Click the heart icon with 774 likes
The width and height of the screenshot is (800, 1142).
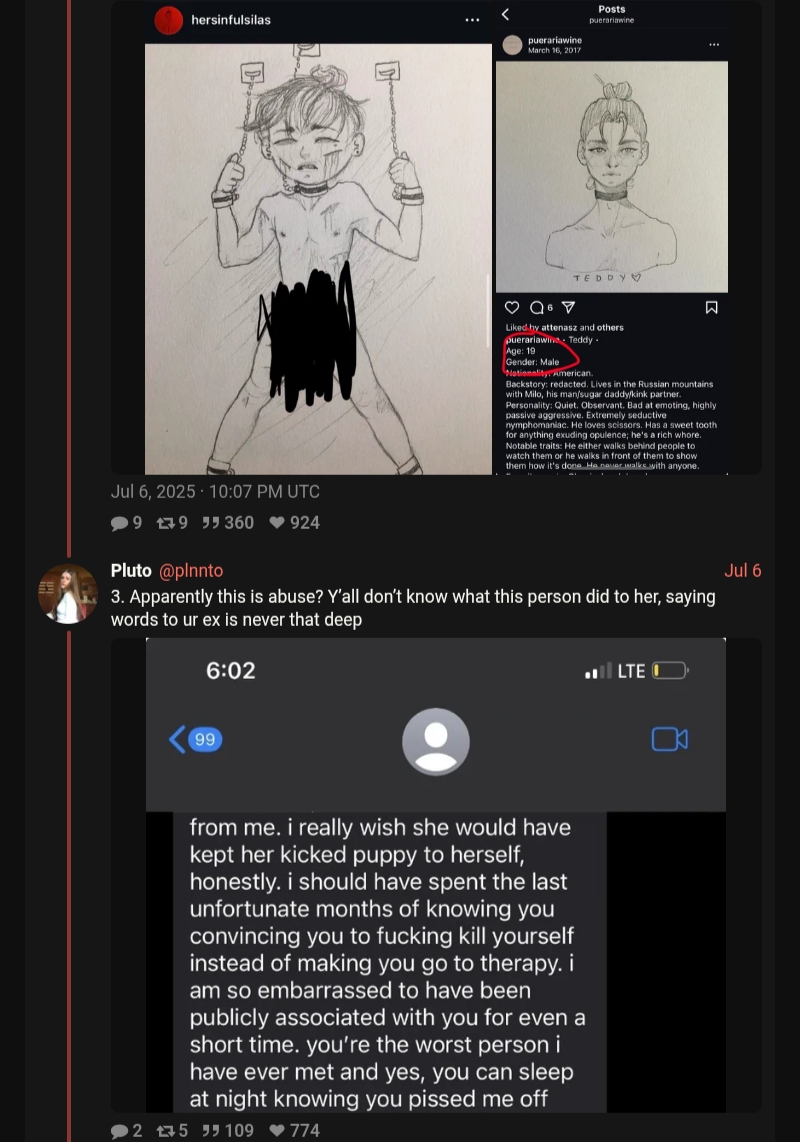click(x=277, y=1131)
